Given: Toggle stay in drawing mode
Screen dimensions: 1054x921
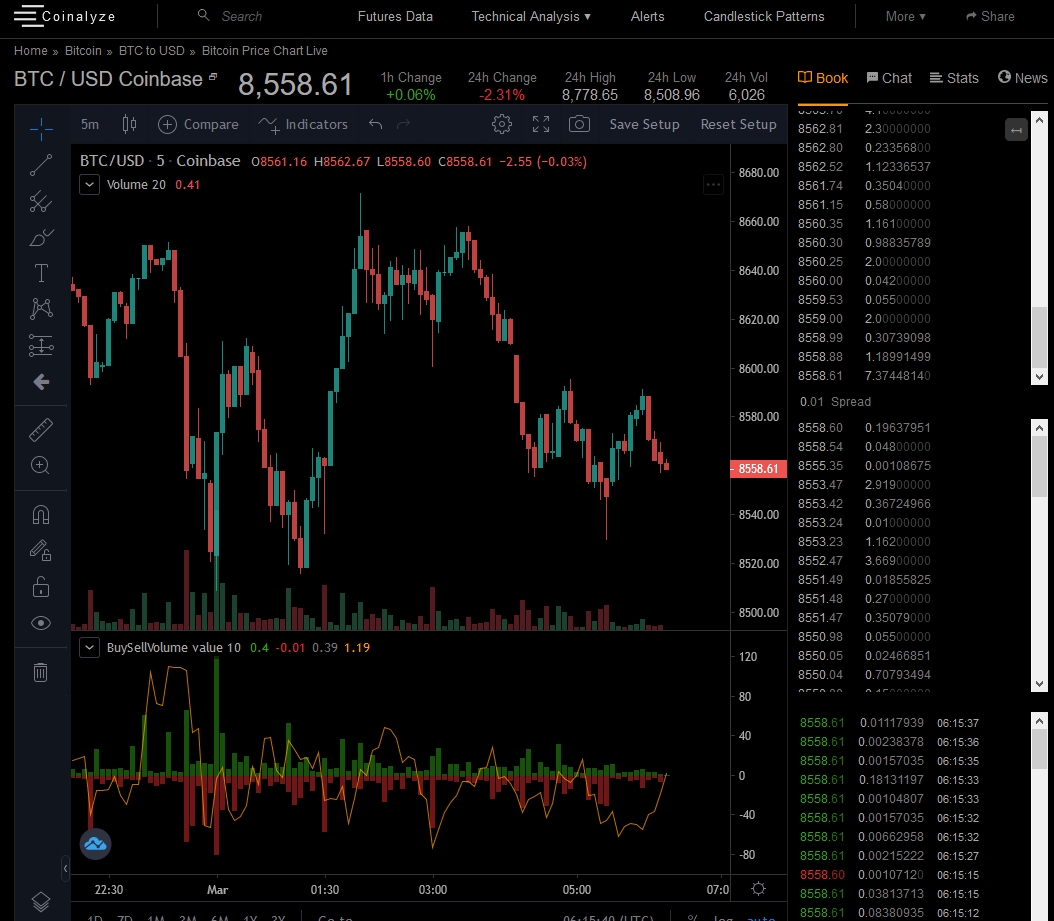Looking at the screenshot, I should (x=41, y=551).
